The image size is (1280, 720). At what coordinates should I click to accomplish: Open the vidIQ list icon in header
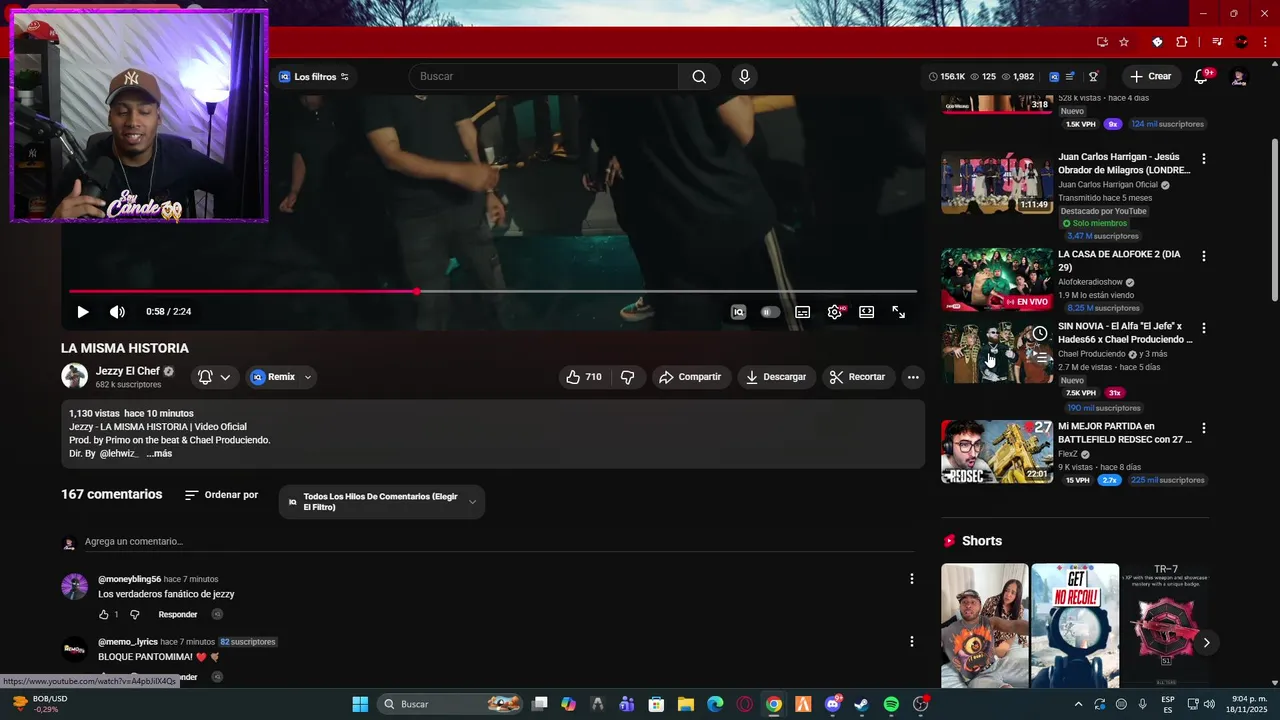coord(1070,77)
